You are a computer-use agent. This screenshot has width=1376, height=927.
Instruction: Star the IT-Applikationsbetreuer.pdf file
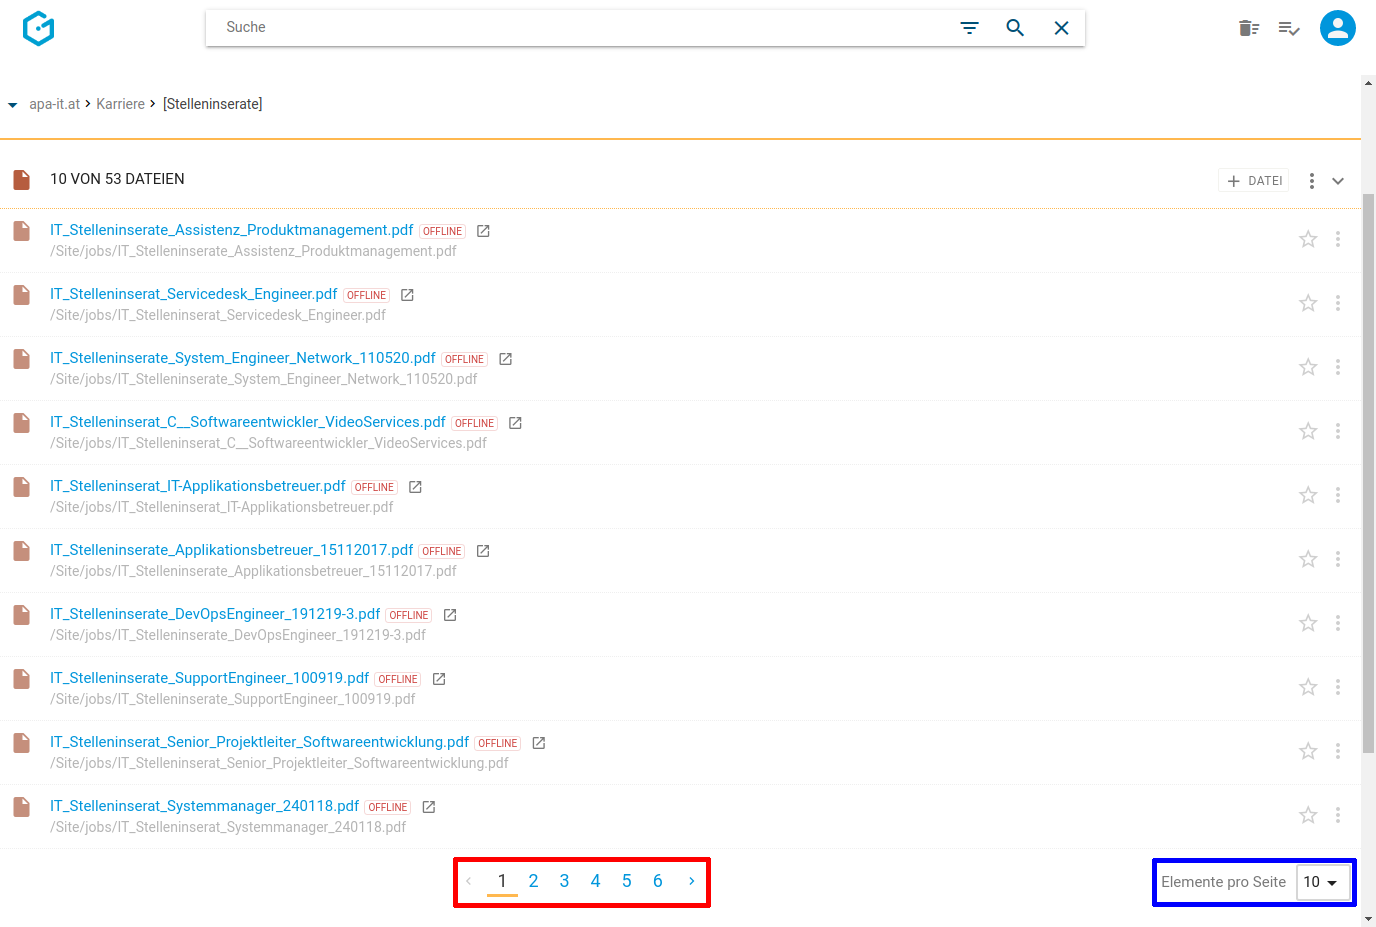pyautogui.click(x=1308, y=495)
